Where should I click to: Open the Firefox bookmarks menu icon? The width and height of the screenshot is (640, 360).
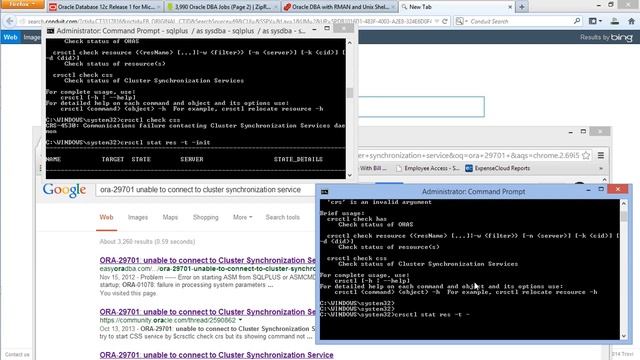tap(595, 21)
